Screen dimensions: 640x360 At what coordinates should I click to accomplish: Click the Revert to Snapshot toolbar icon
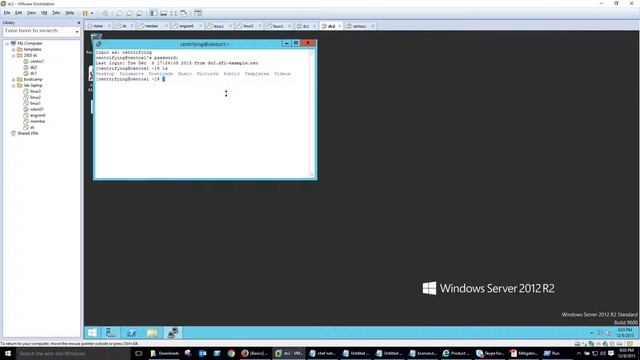click(x=129, y=13)
